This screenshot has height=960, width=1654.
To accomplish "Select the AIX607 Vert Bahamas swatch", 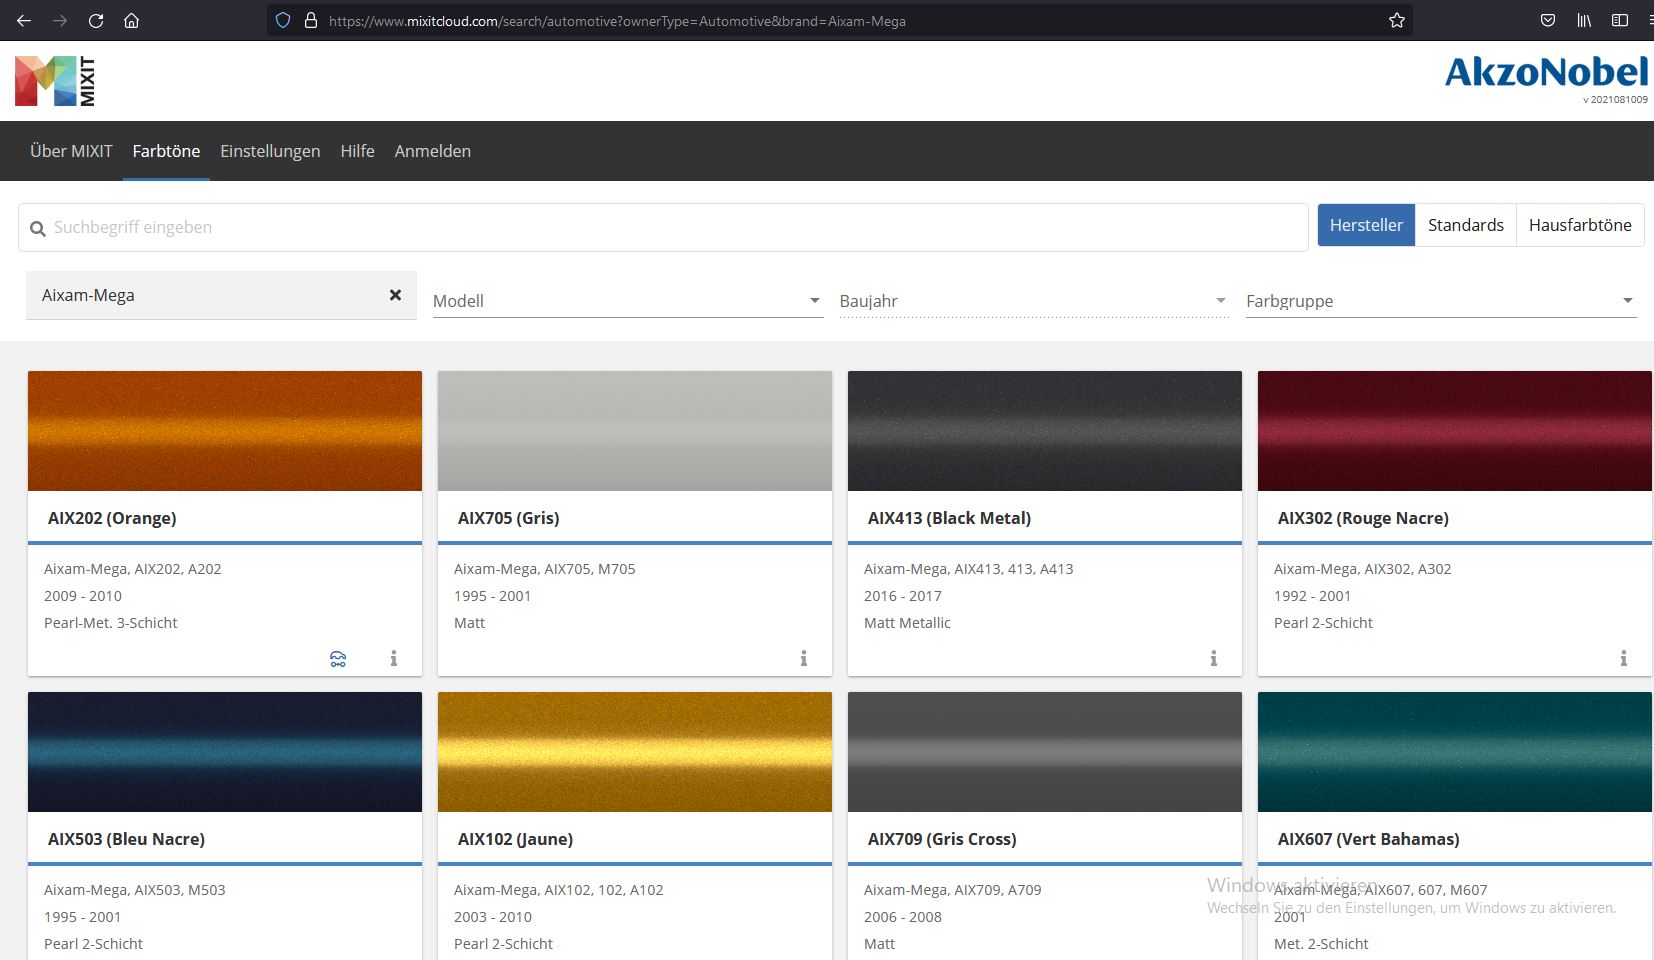I will (x=1455, y=752).
